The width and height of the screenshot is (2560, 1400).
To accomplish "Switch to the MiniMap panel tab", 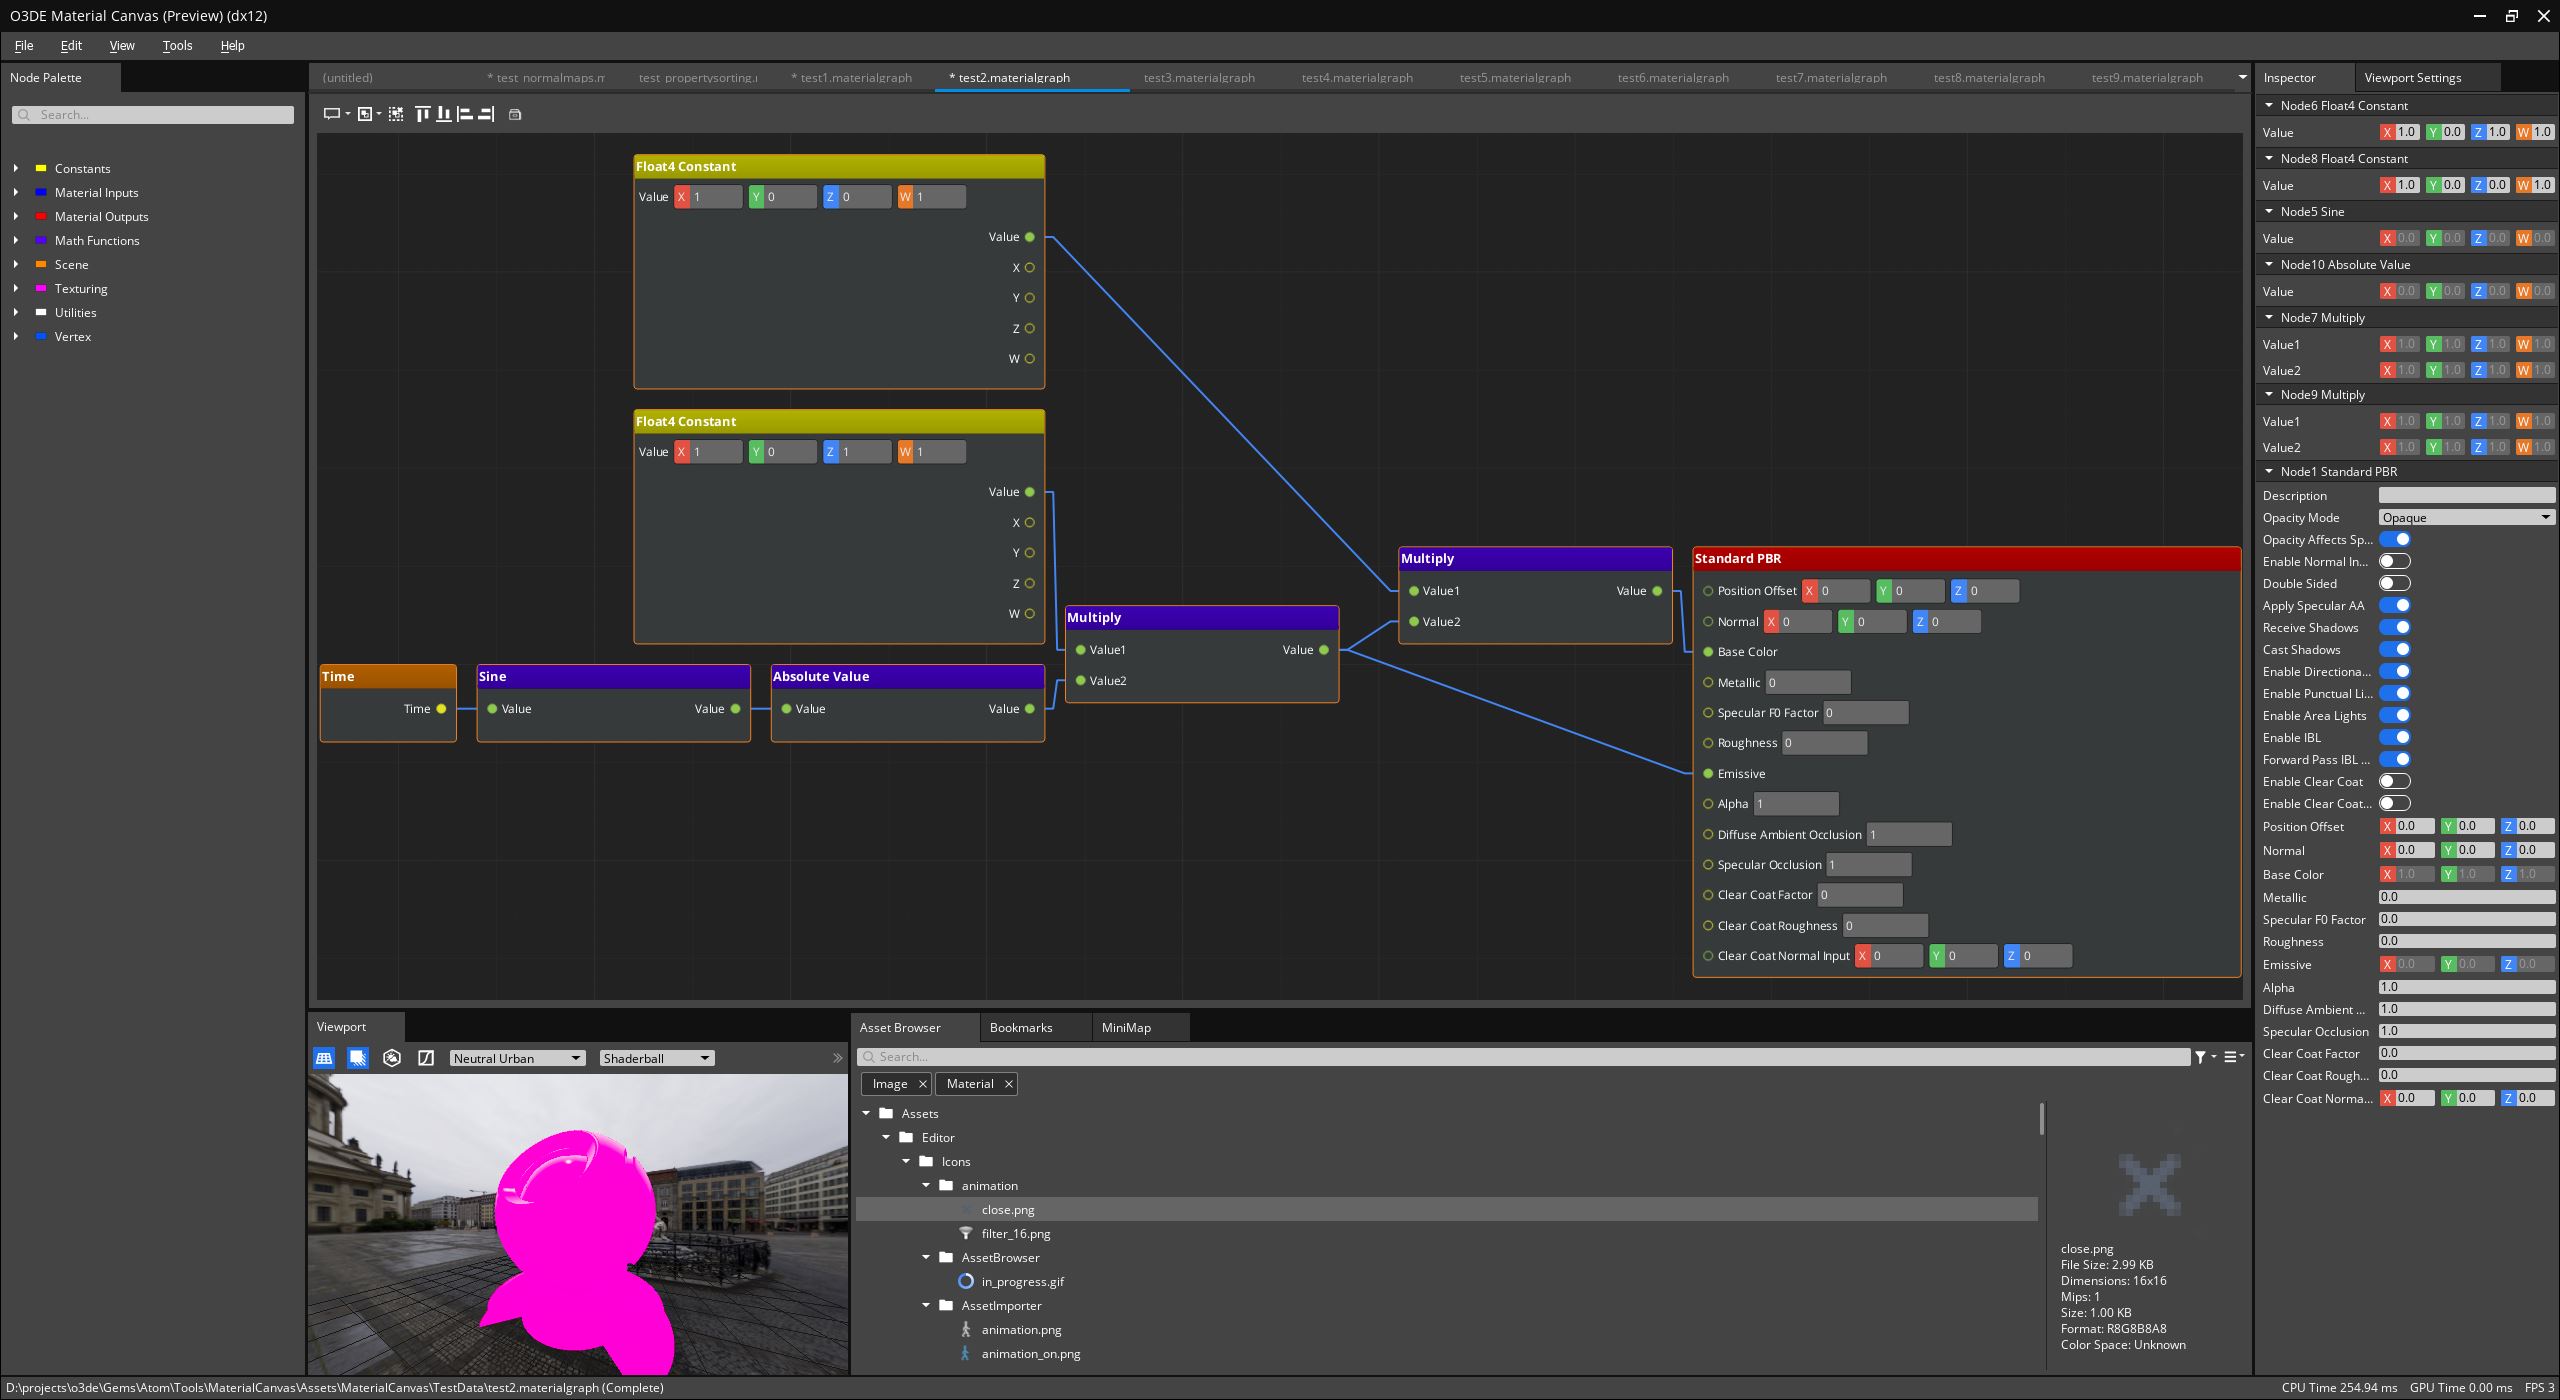I will pyautogui.click(x=1126, y=1028).
